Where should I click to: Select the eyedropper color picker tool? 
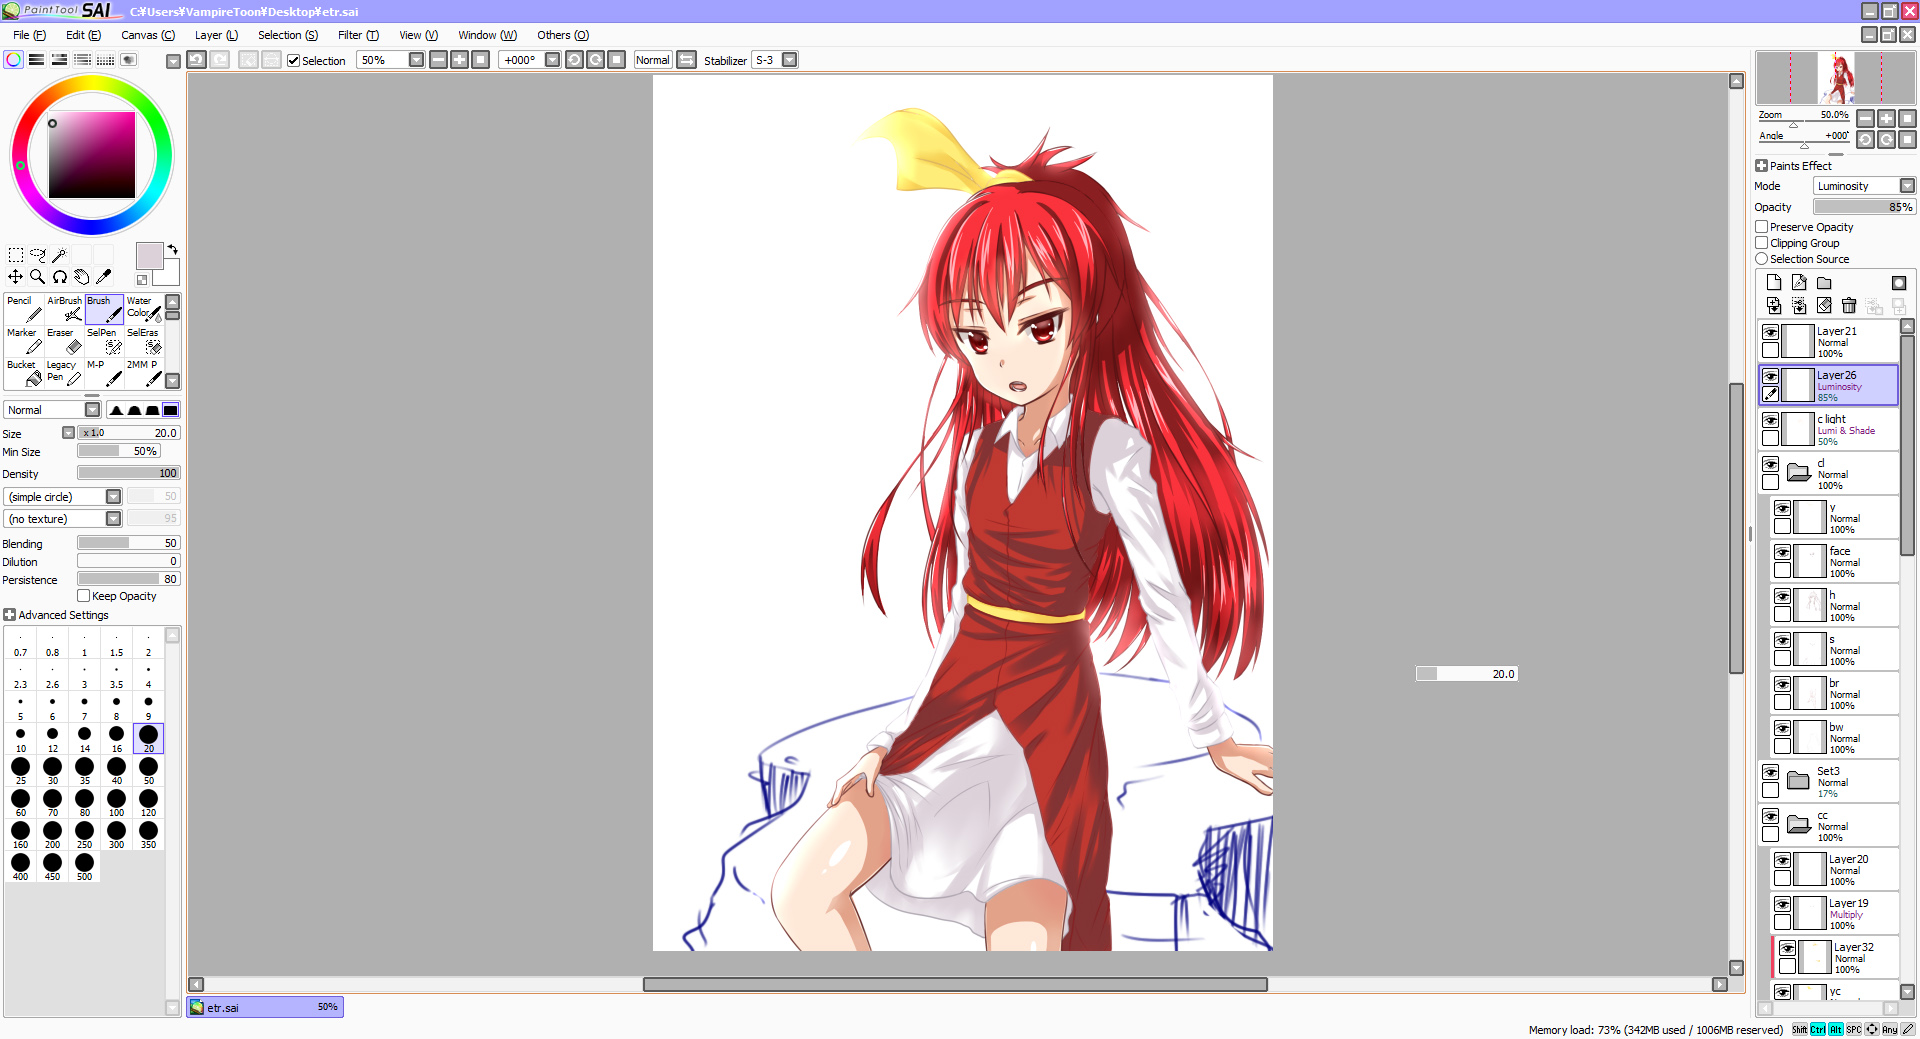click(104, 277)
